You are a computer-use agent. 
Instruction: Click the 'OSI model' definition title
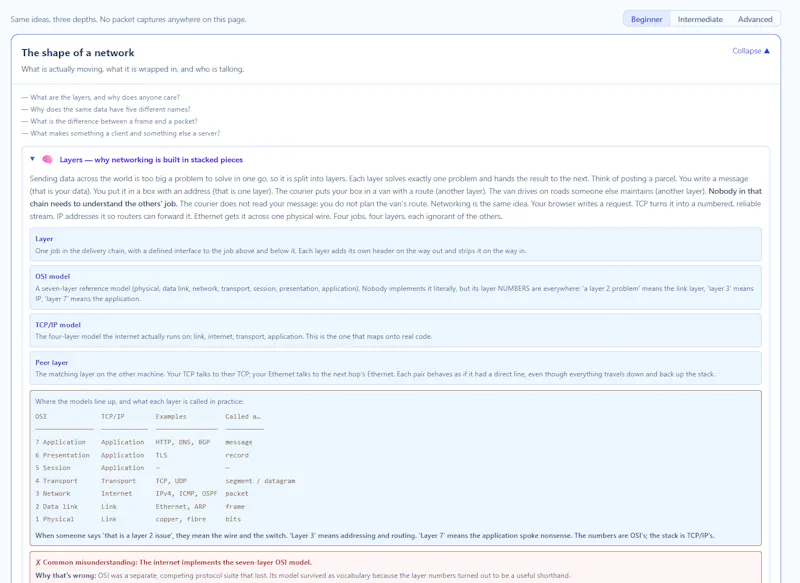(x=53, y=276)
